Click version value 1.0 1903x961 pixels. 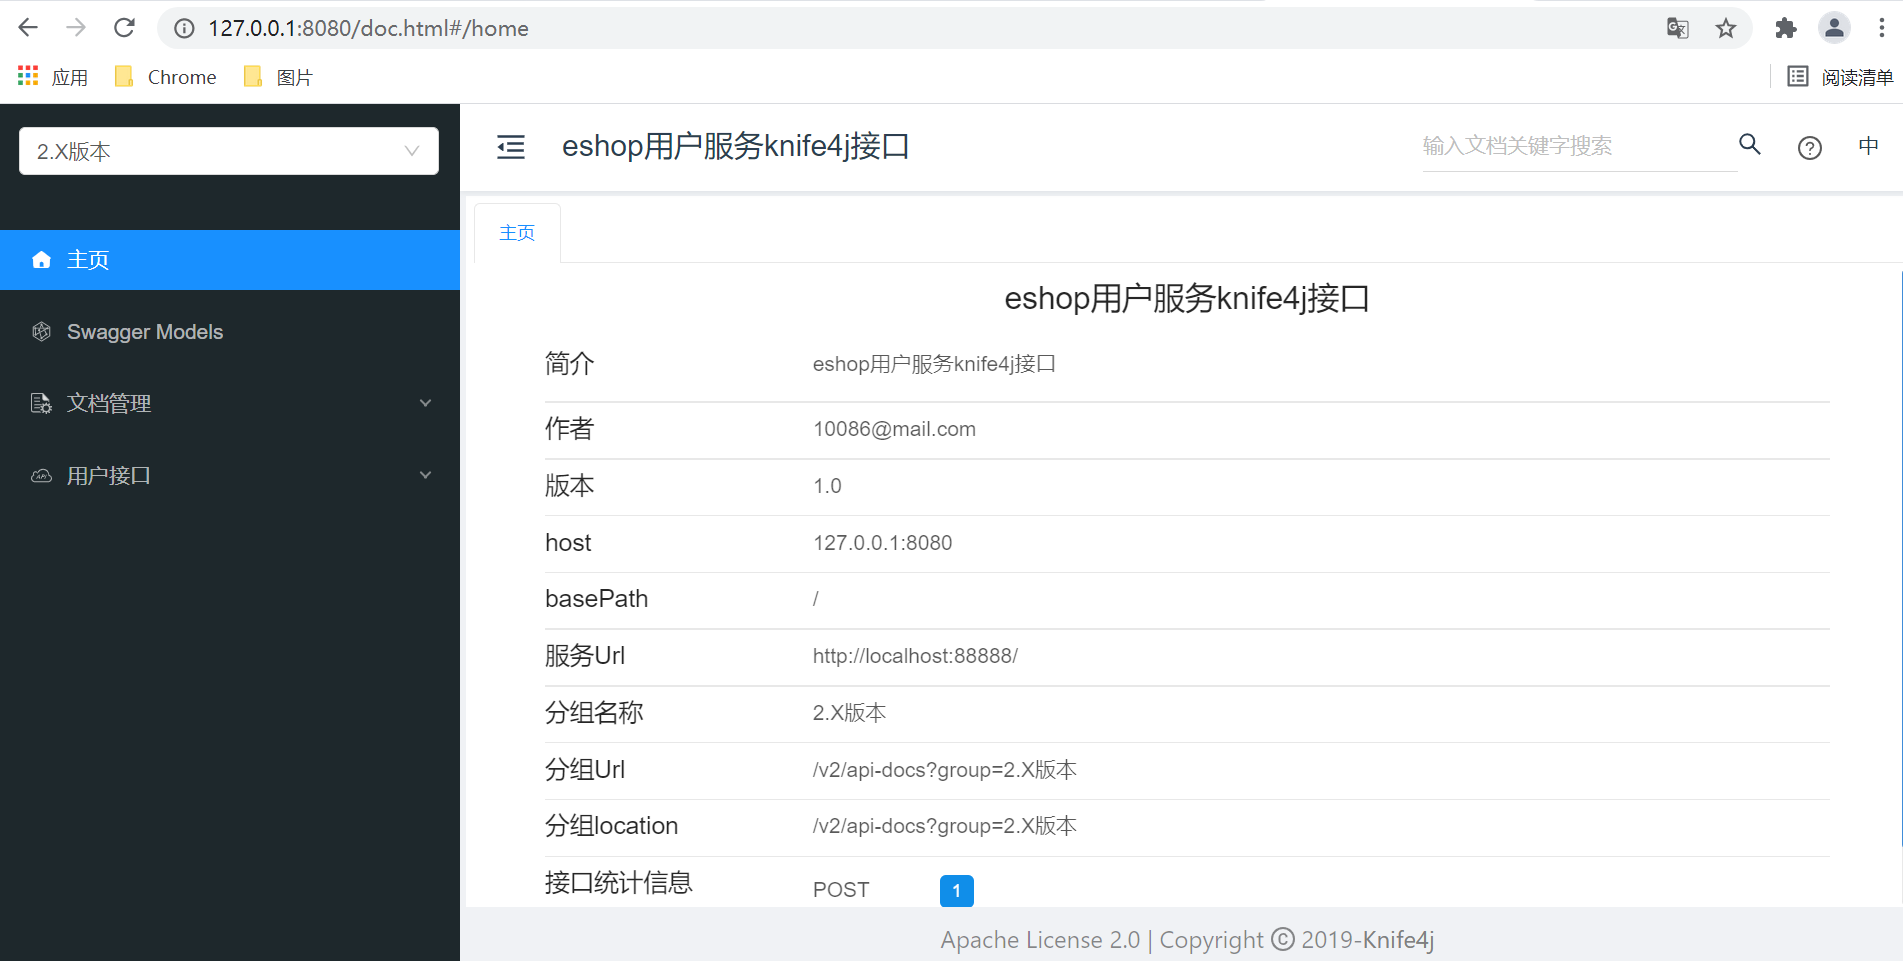(827, 486)
